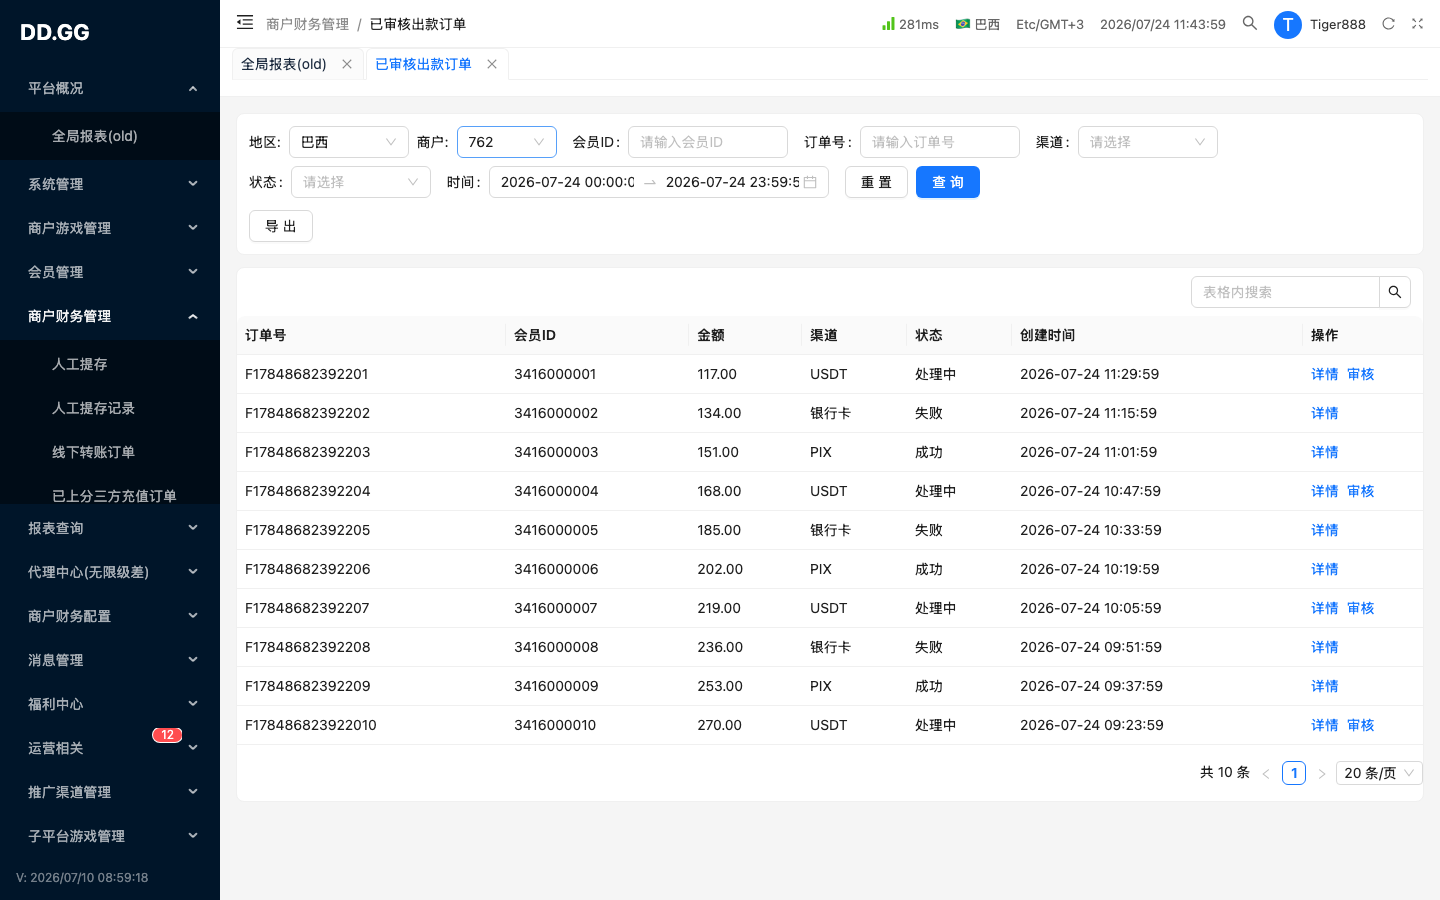Click the 会员ID input field

coord(708,142)
